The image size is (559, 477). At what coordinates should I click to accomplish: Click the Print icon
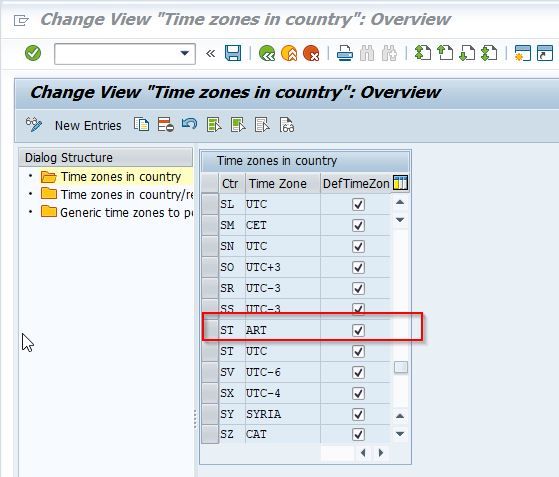point(345,53)
